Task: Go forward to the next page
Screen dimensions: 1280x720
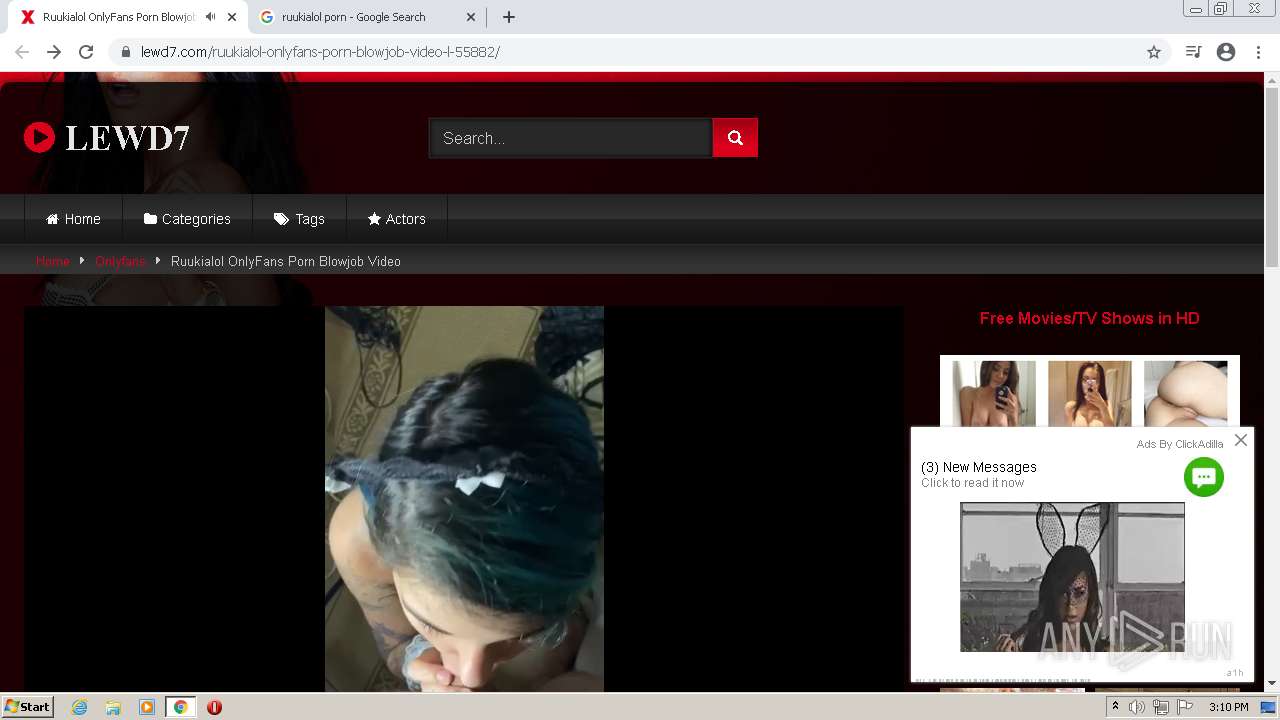Action: coord(54,52)
